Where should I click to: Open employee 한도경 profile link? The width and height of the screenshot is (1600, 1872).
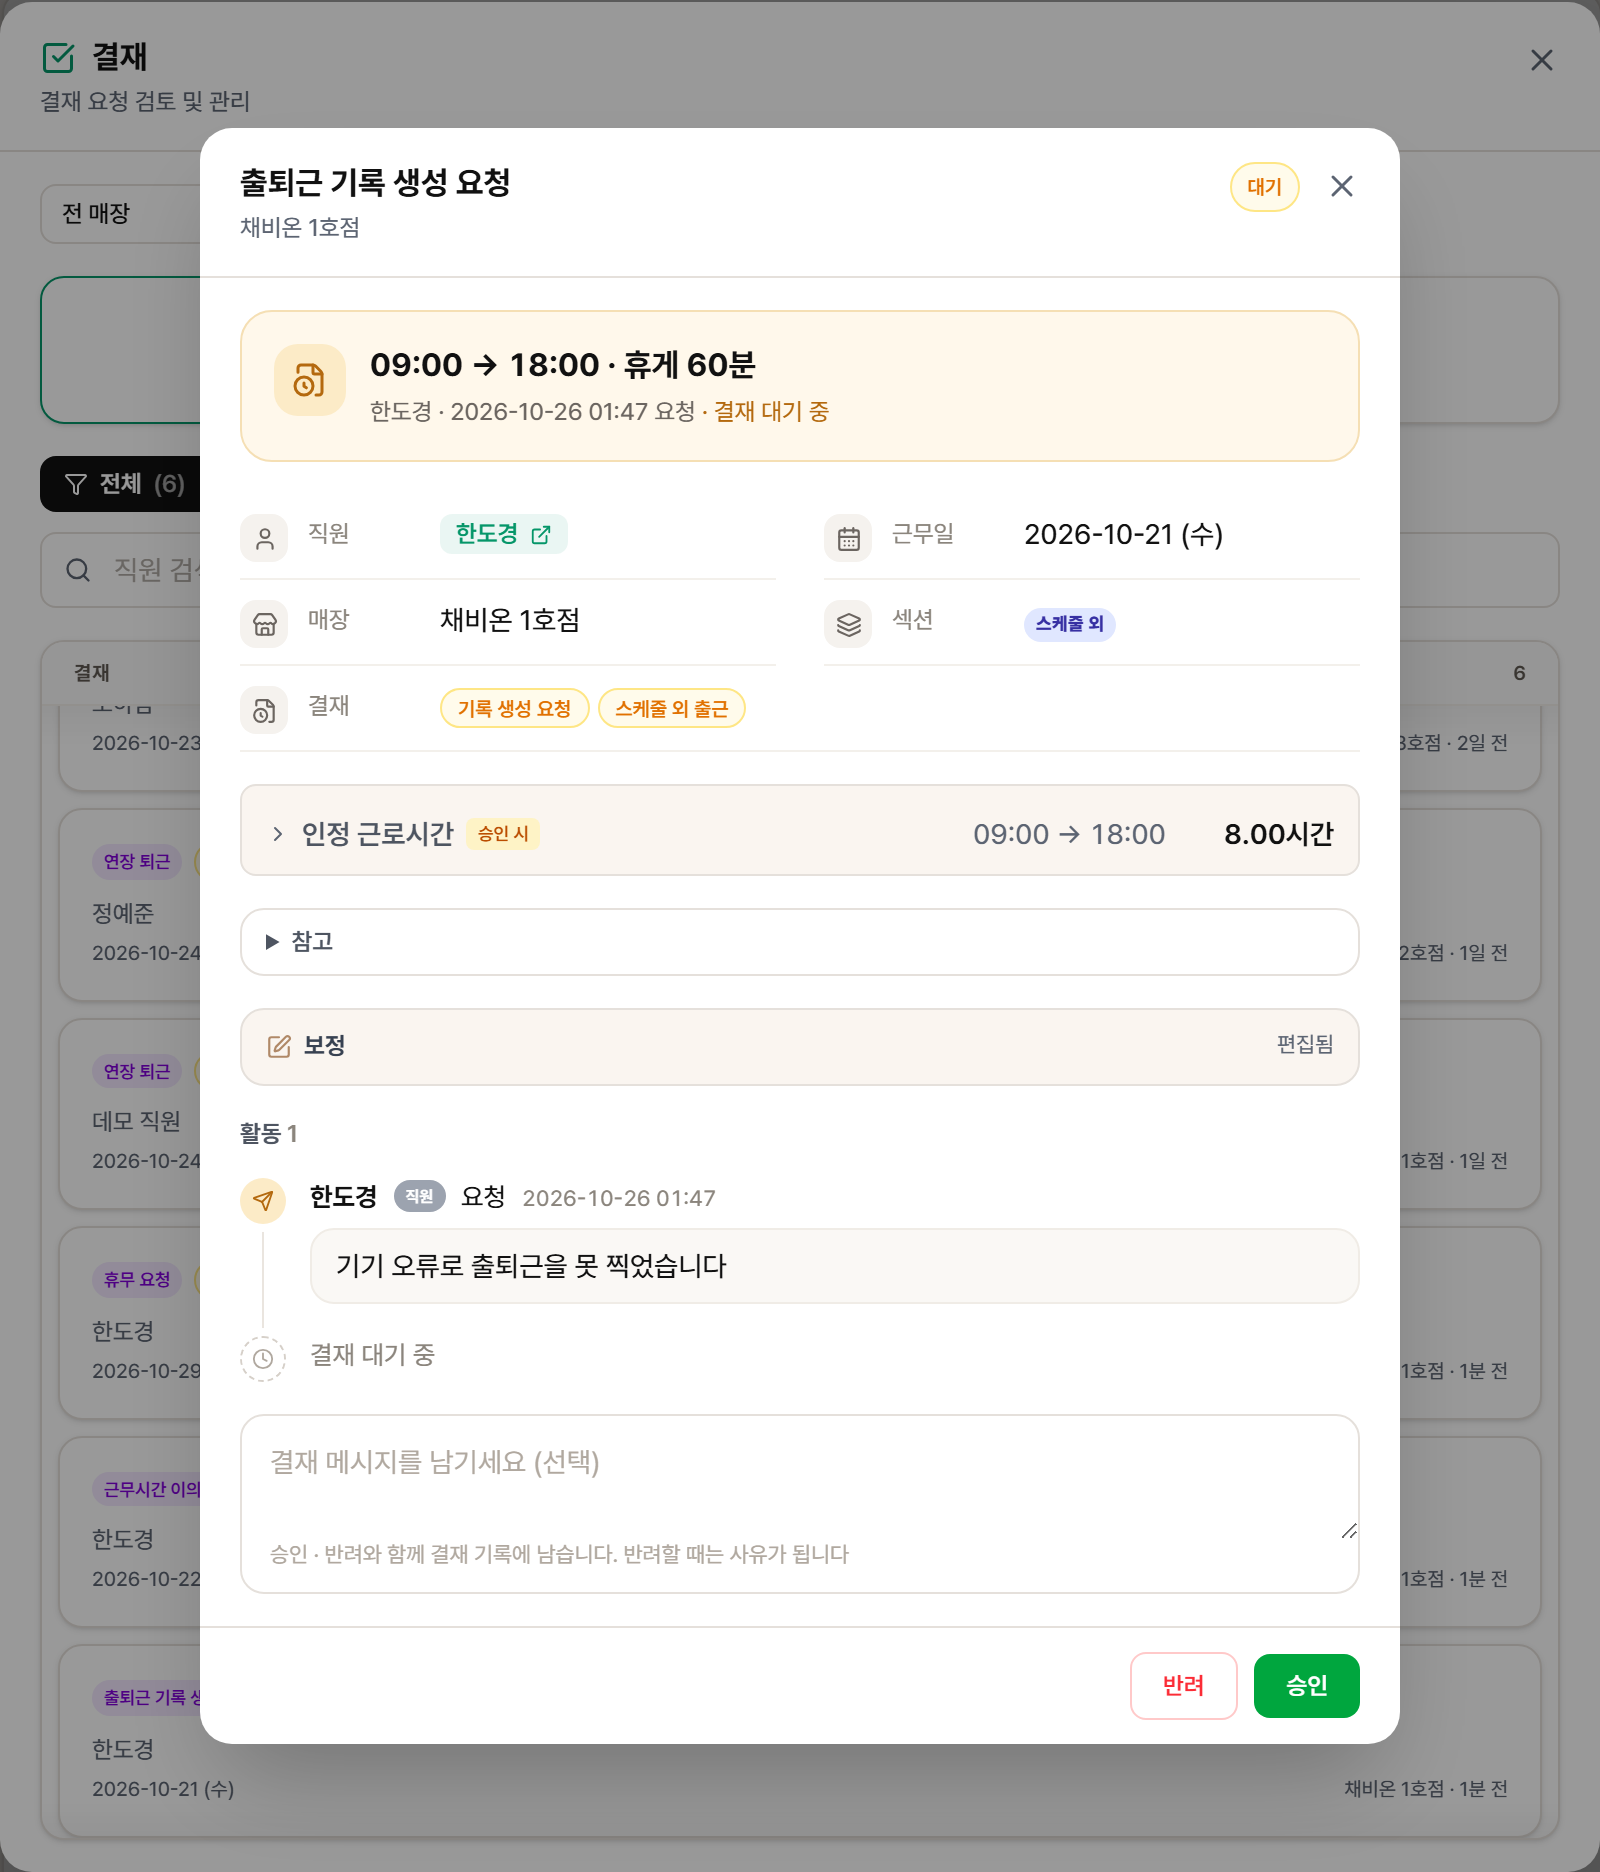(503, 534)
